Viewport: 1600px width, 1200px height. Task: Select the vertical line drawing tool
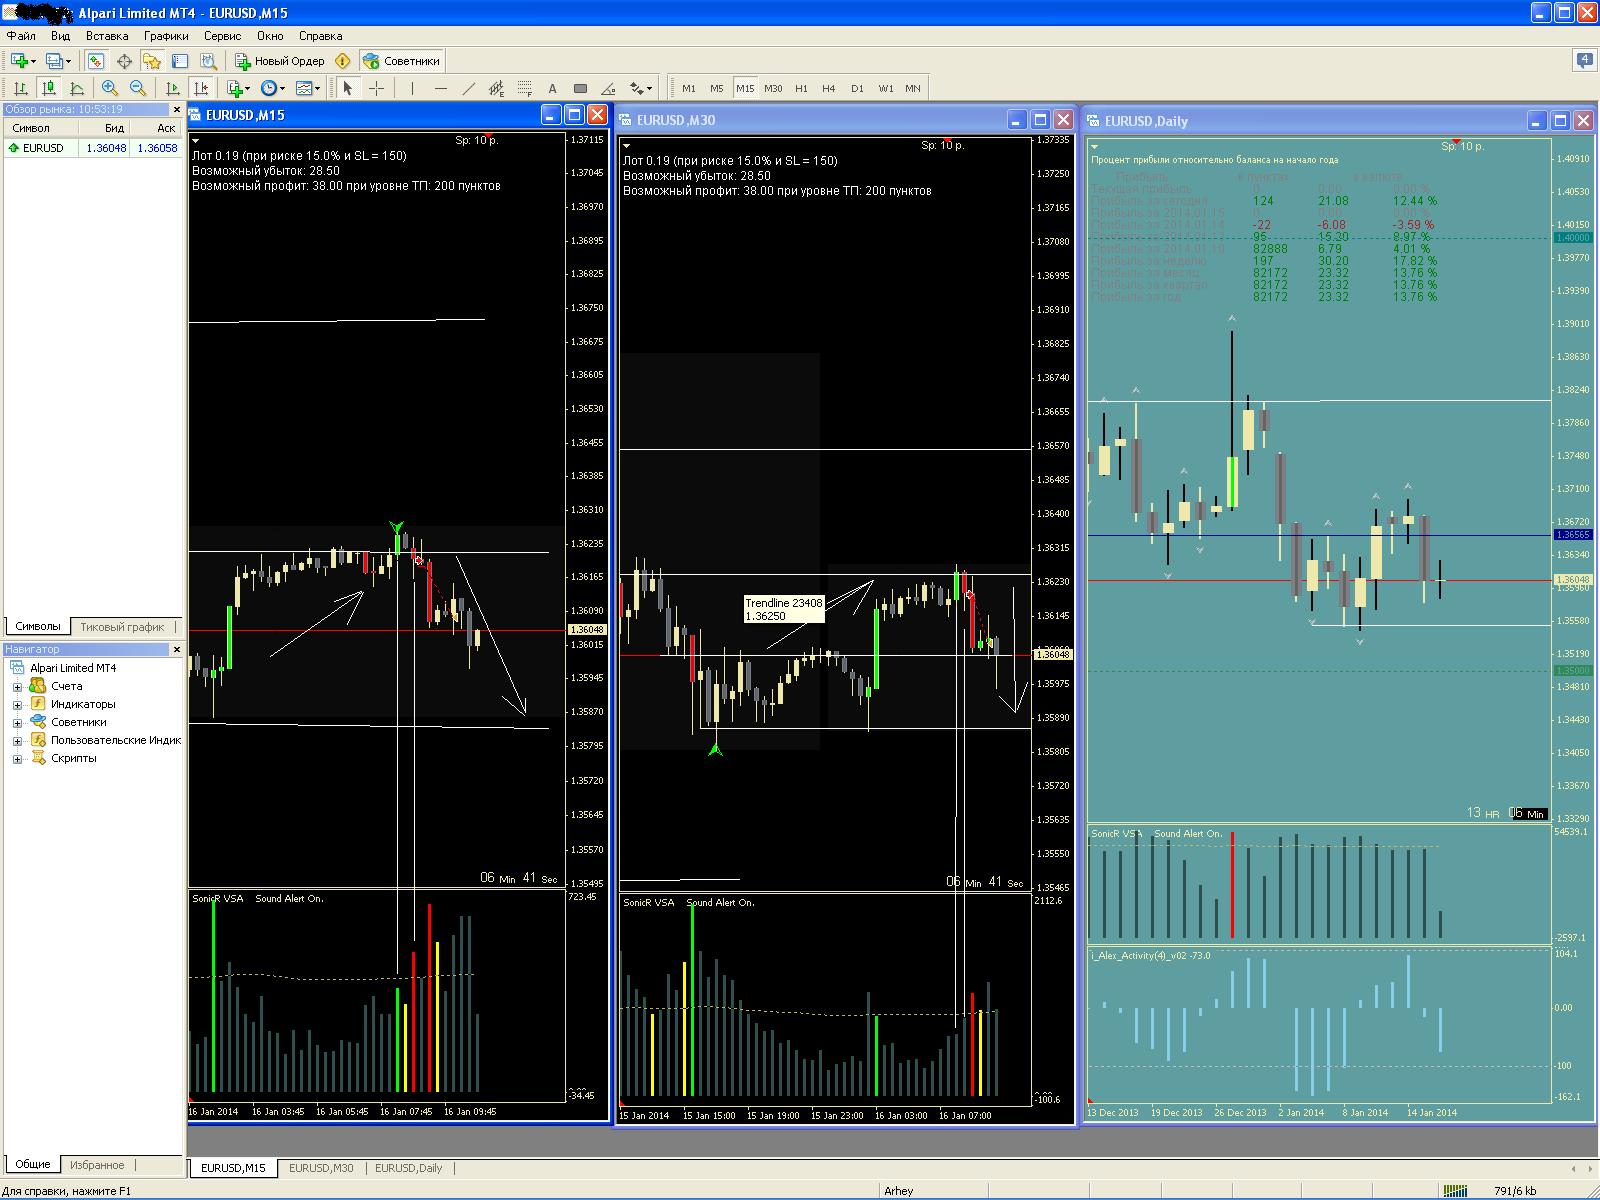412,88
